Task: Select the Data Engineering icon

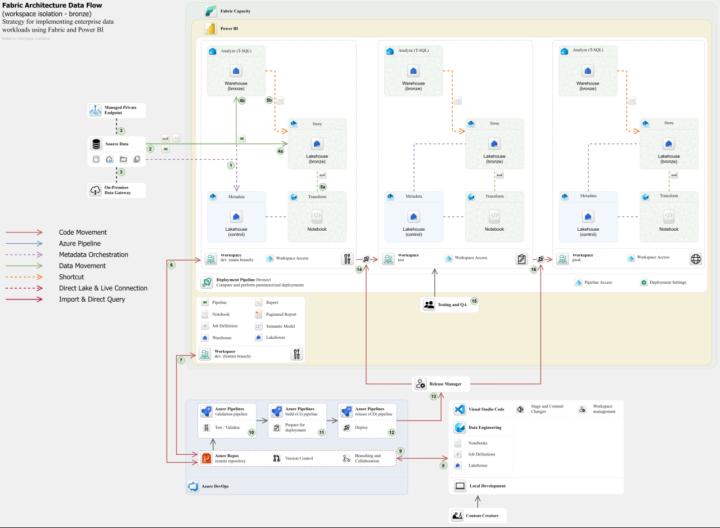Action: pos(459,426)
